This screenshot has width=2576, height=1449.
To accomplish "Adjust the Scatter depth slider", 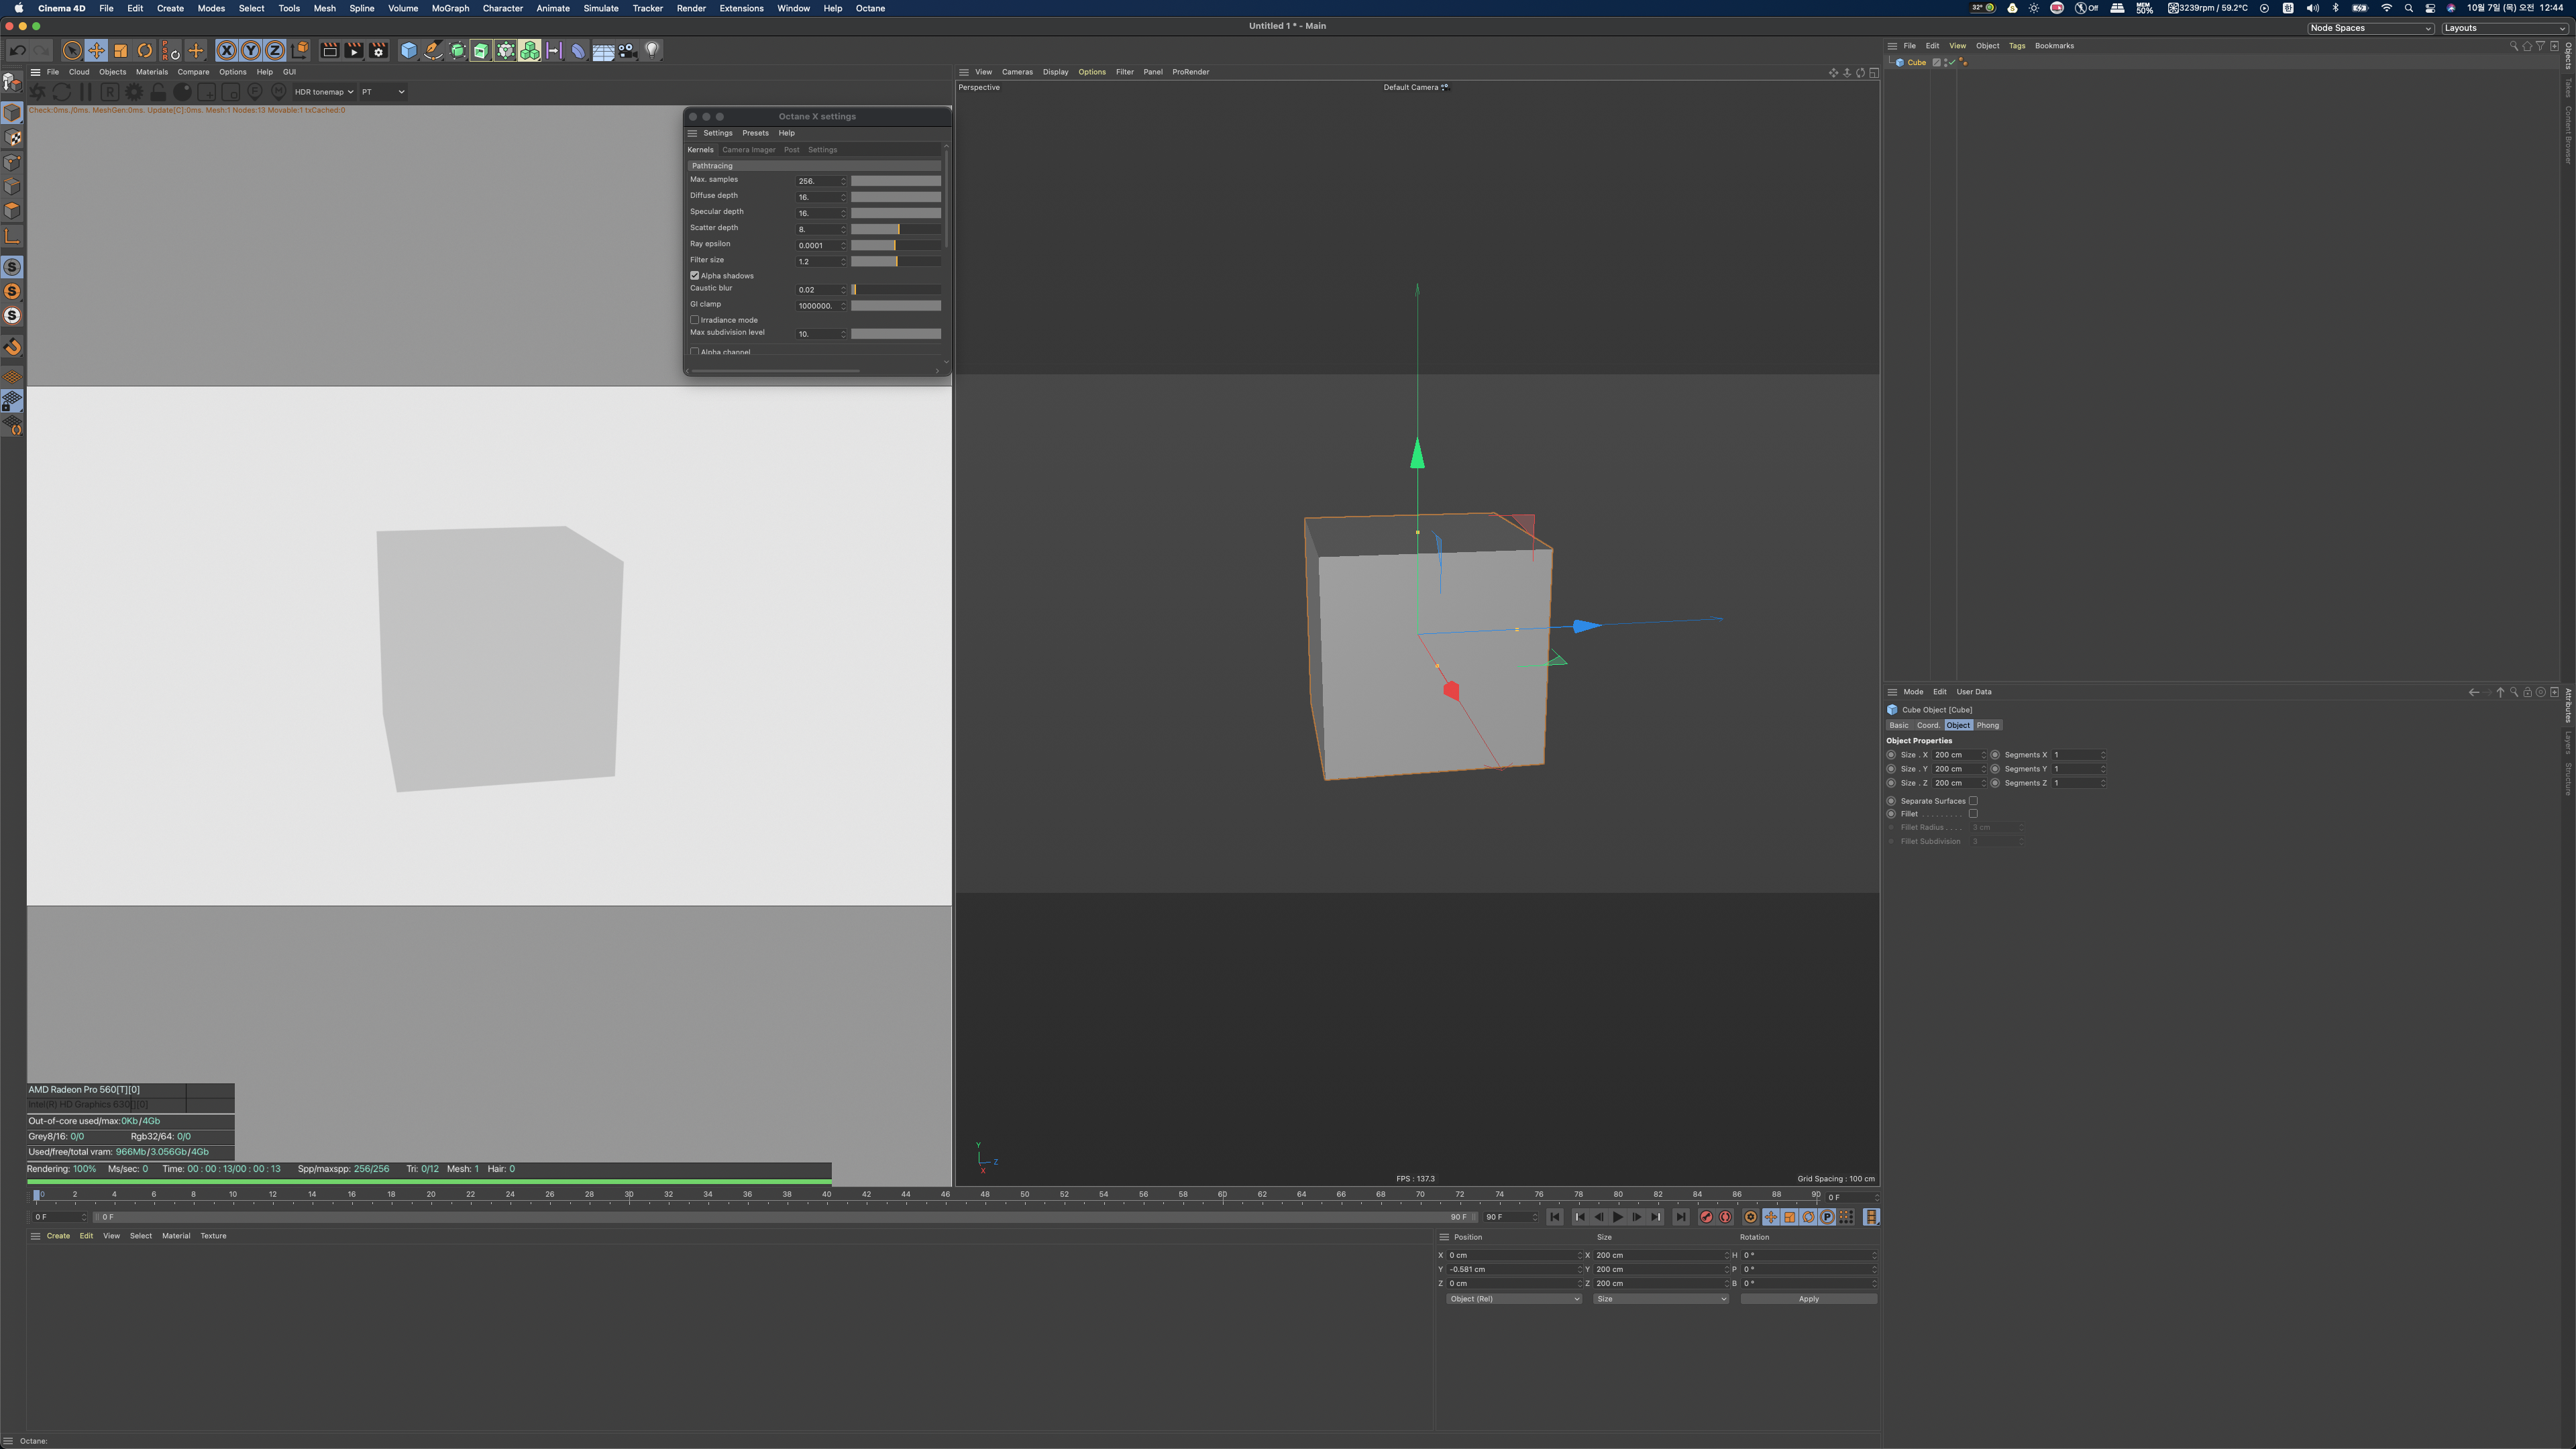I will pos(895,229).
